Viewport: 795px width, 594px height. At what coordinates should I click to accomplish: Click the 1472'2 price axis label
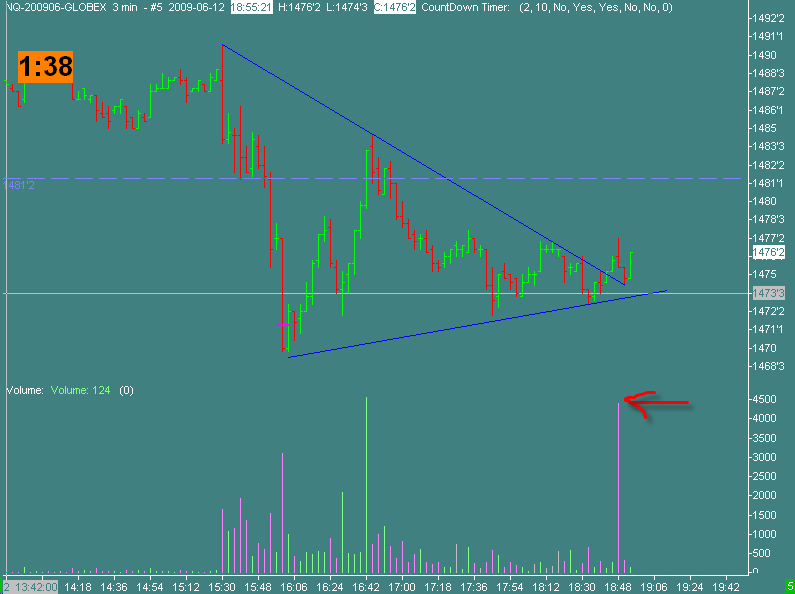click(767, 311)
